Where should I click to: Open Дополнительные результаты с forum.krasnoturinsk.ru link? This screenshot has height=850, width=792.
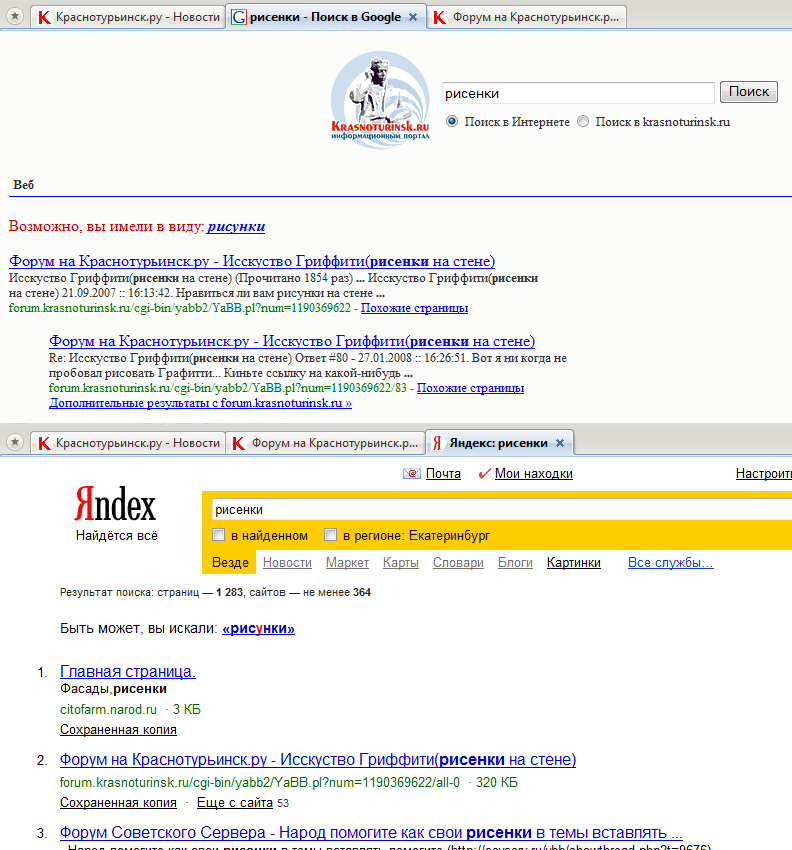click(200, 403)
